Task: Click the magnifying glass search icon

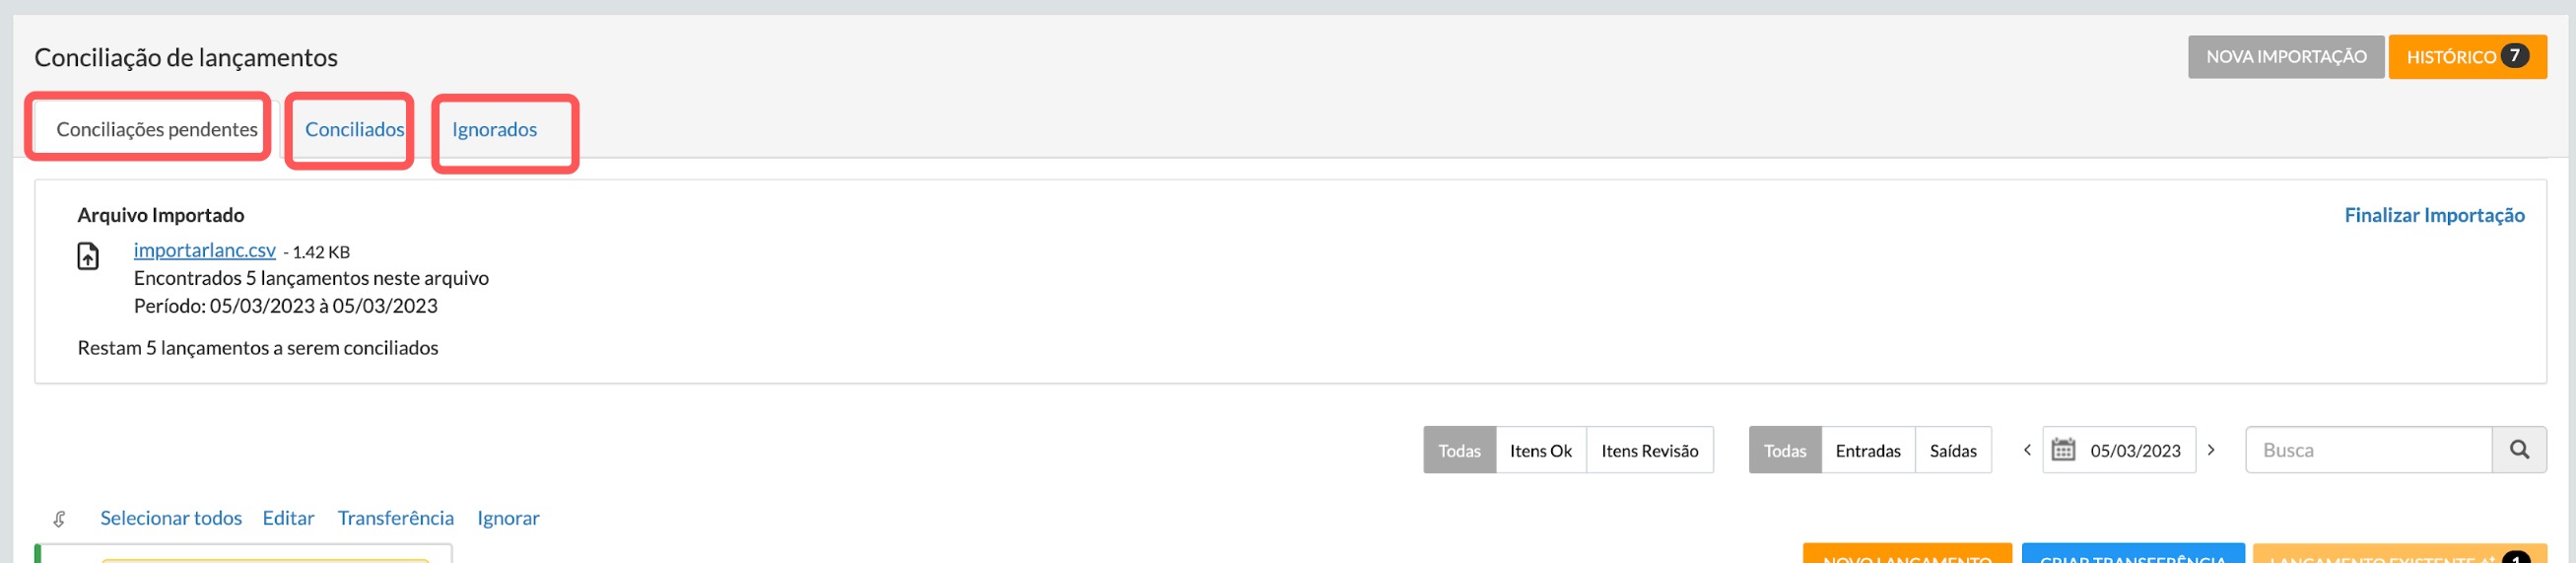Action: (2519, 450)
